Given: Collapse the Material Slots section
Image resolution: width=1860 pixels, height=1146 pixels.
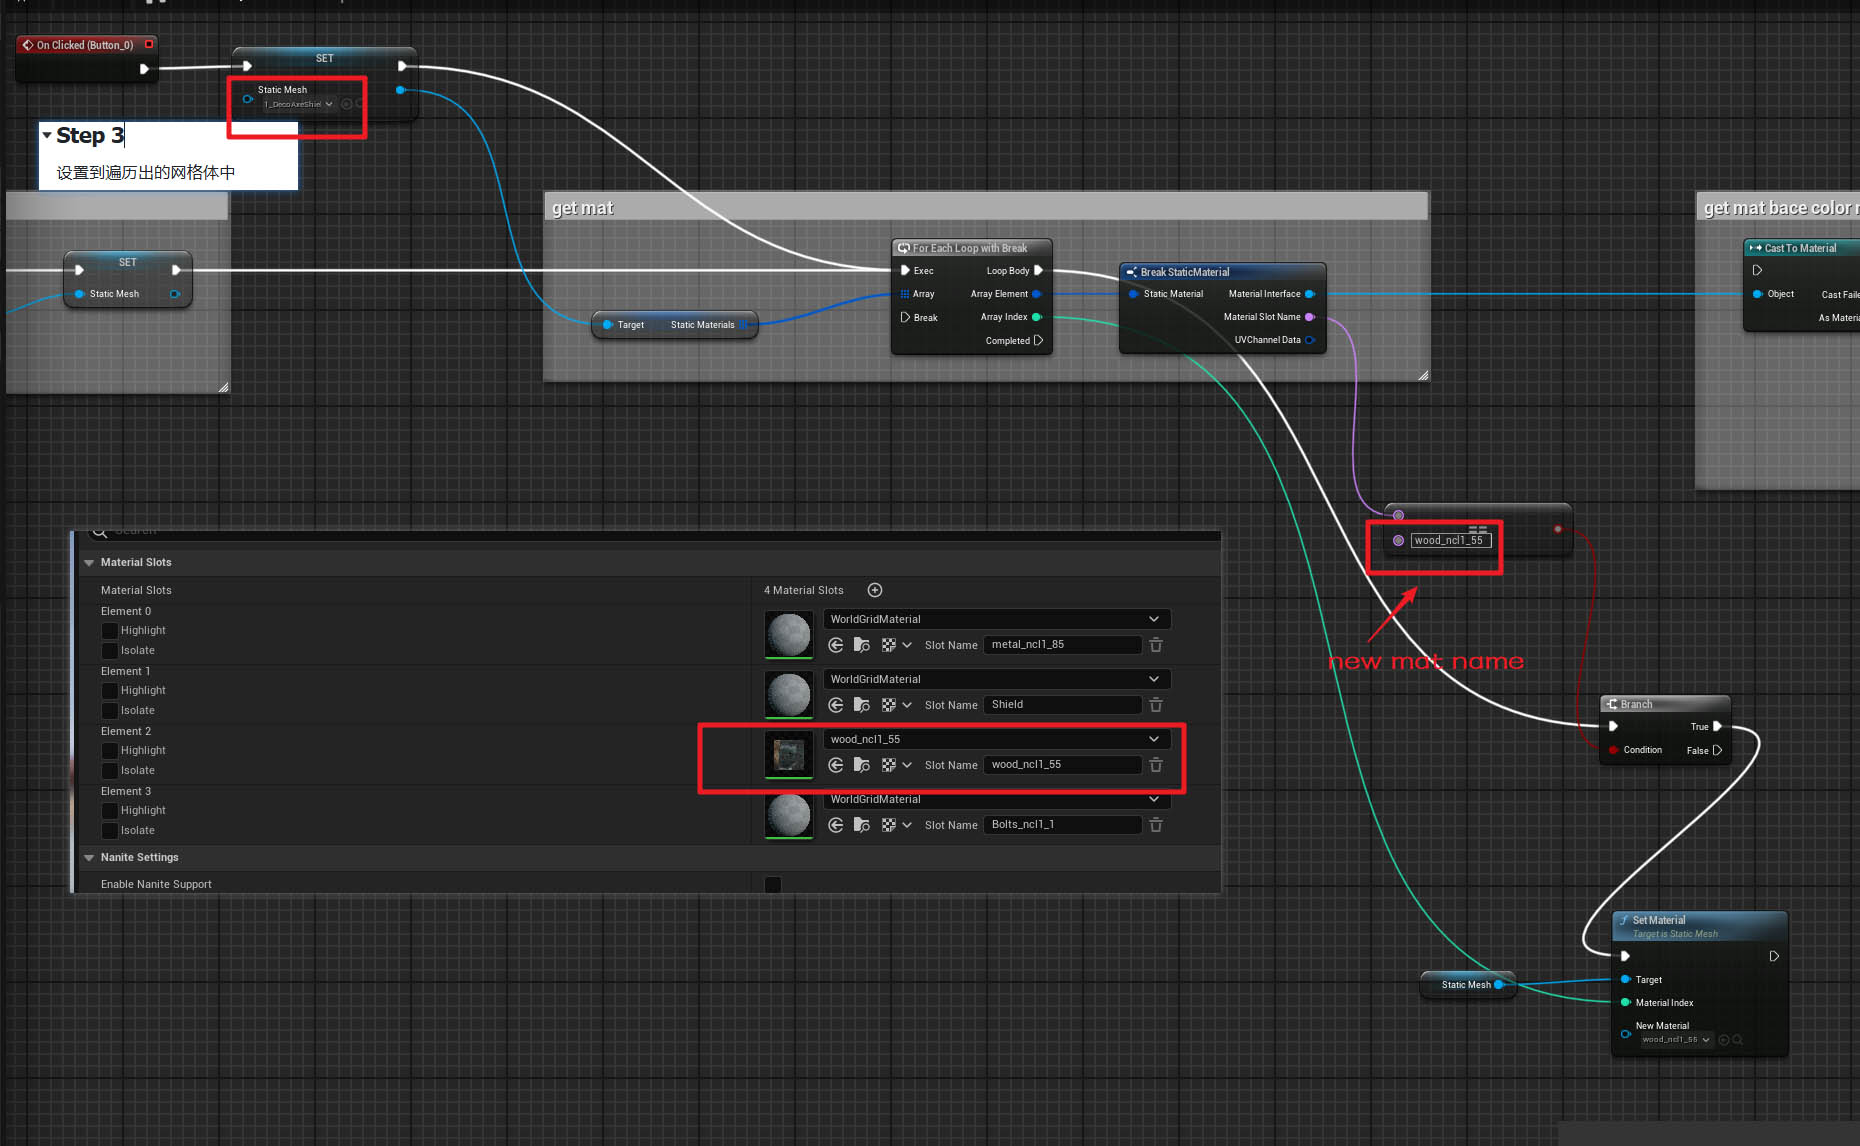Looking at the screenshot, I should (89, 562).
